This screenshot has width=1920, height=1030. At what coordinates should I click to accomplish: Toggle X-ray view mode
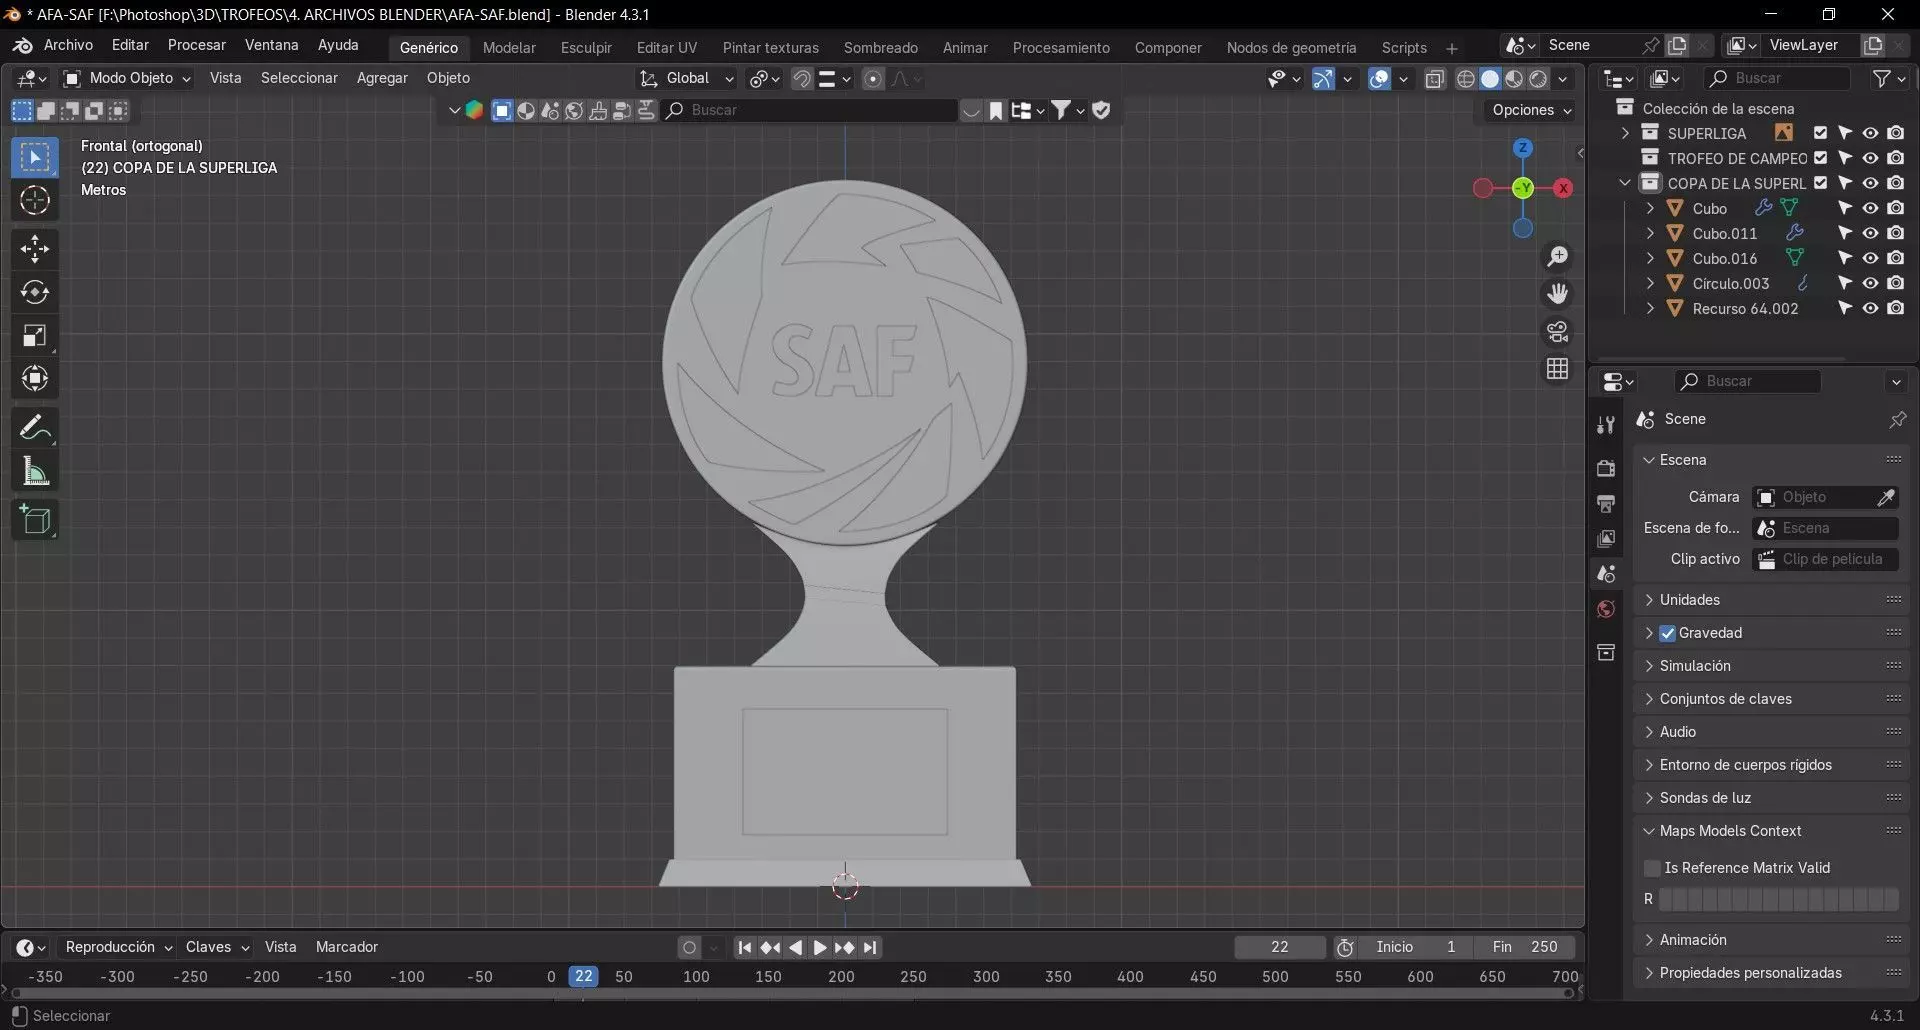[1434, 79]
